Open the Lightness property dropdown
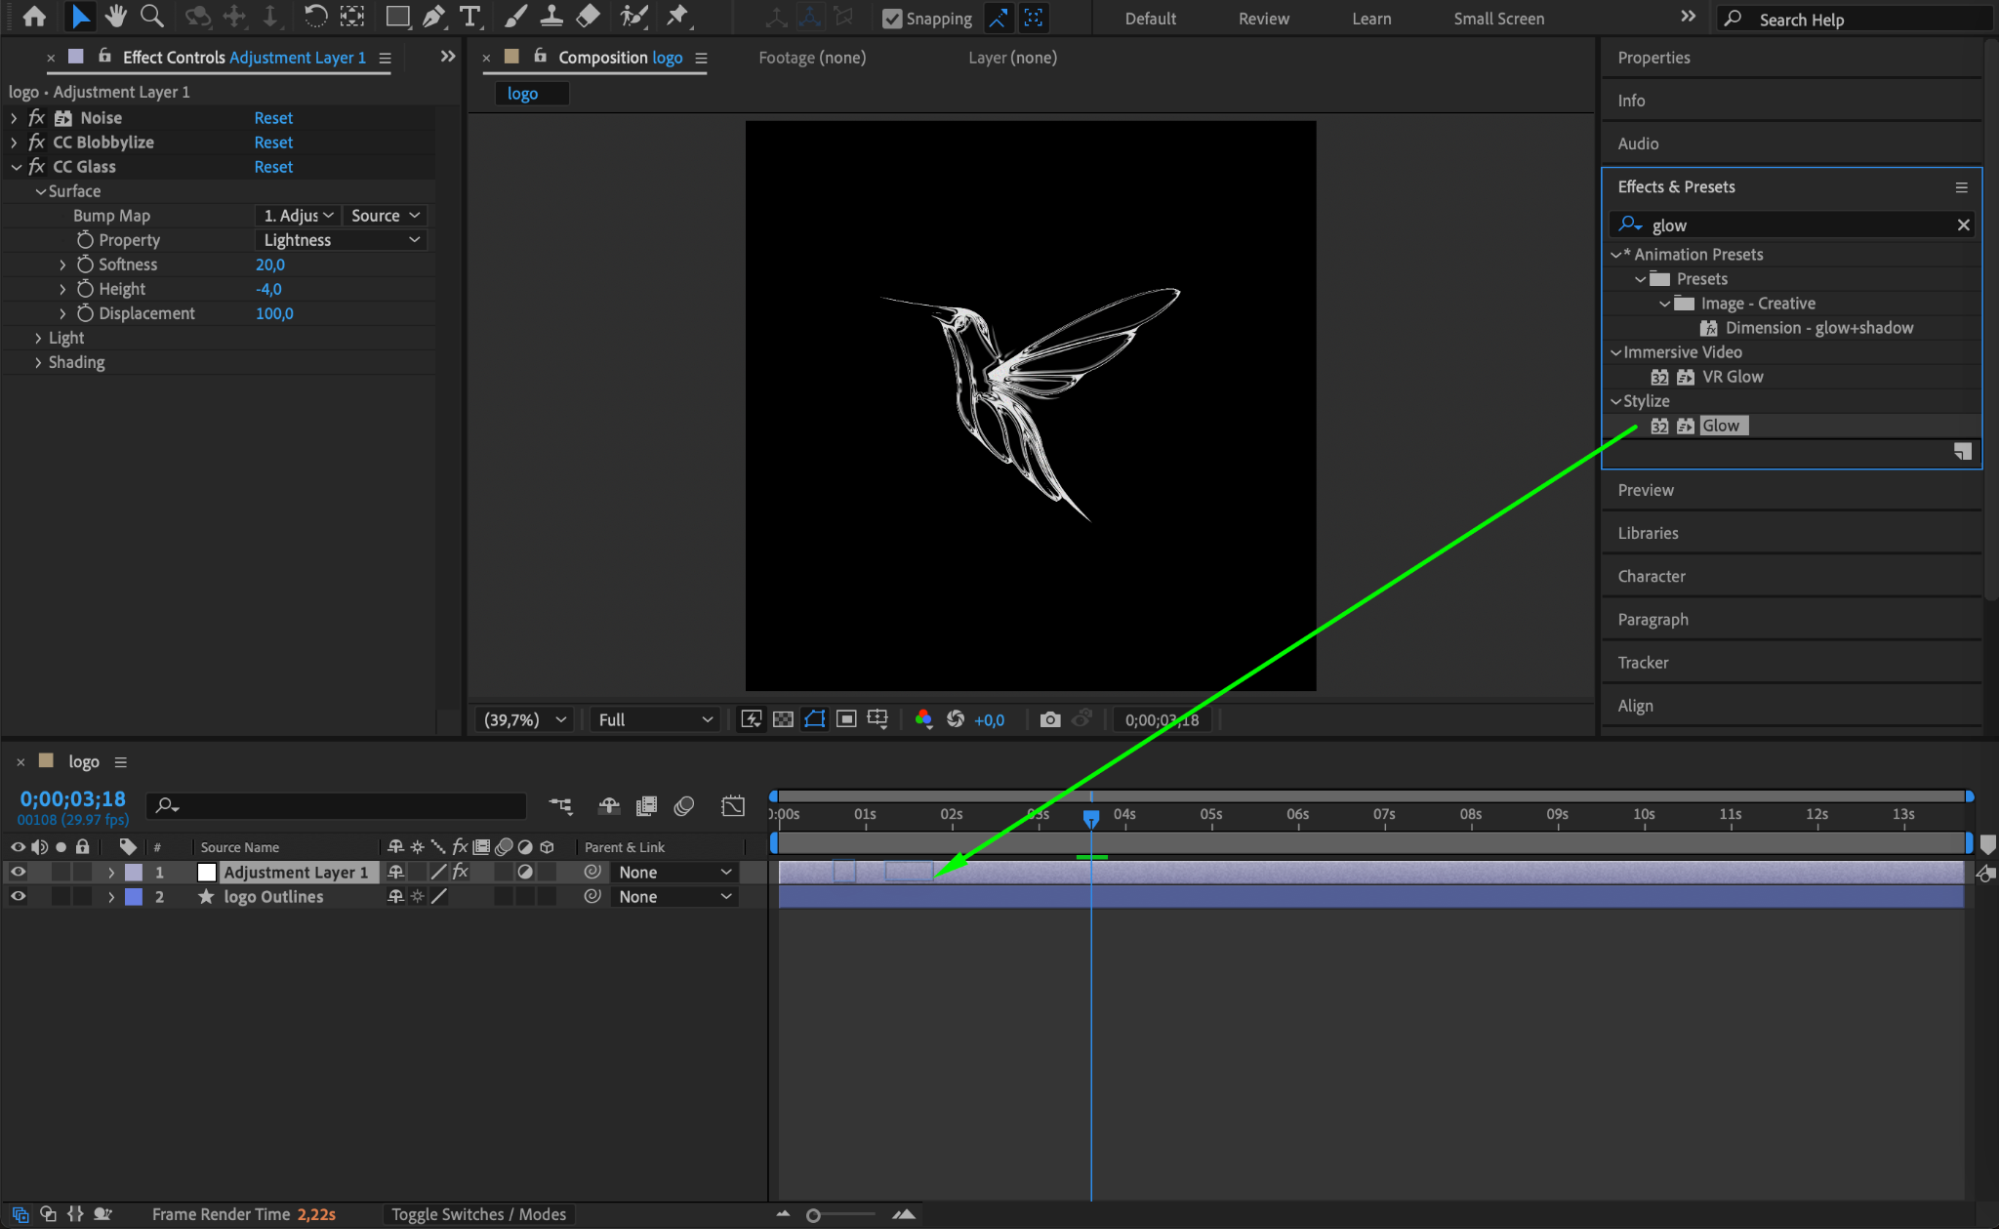 pos(341,240)
